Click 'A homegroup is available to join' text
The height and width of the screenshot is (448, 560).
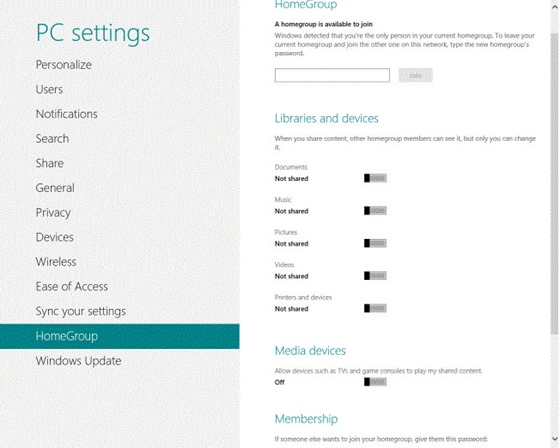324,24
